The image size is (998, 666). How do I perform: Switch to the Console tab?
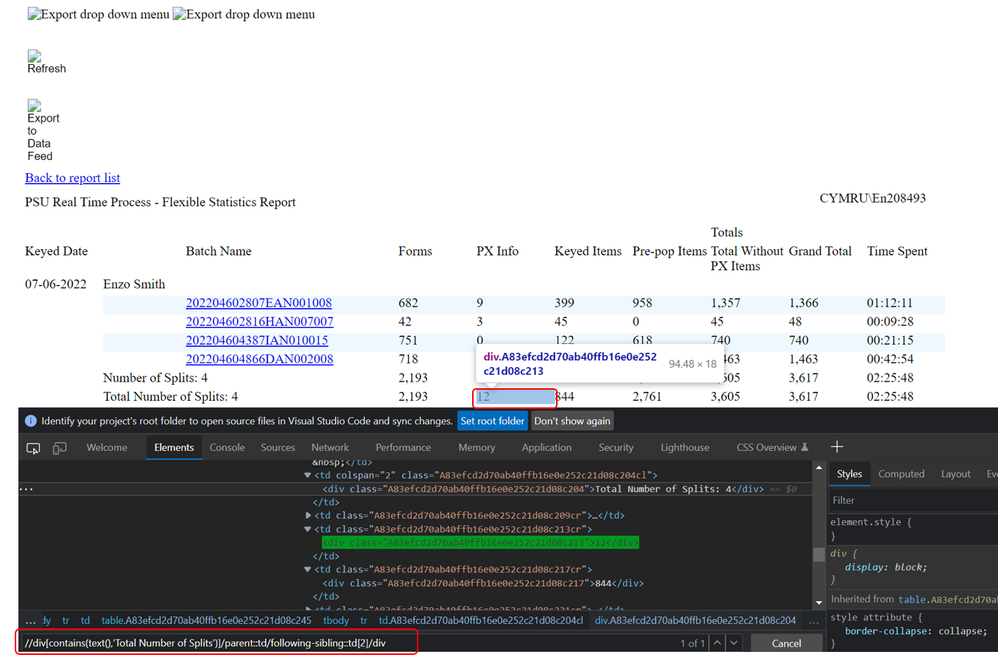[227, 448]
